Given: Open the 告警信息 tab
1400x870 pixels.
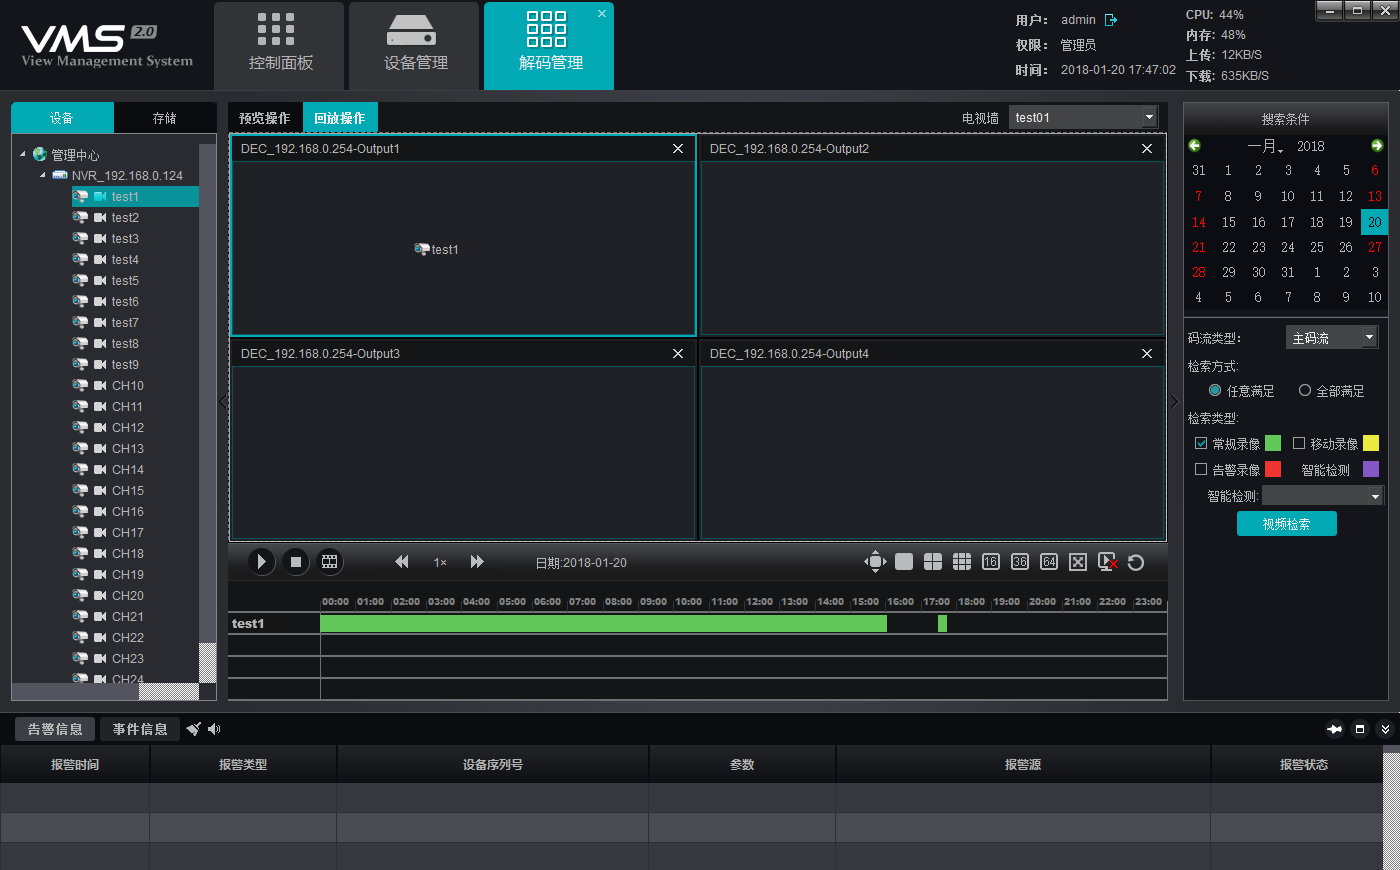Looking at the screenshot, I should (55, 729).
